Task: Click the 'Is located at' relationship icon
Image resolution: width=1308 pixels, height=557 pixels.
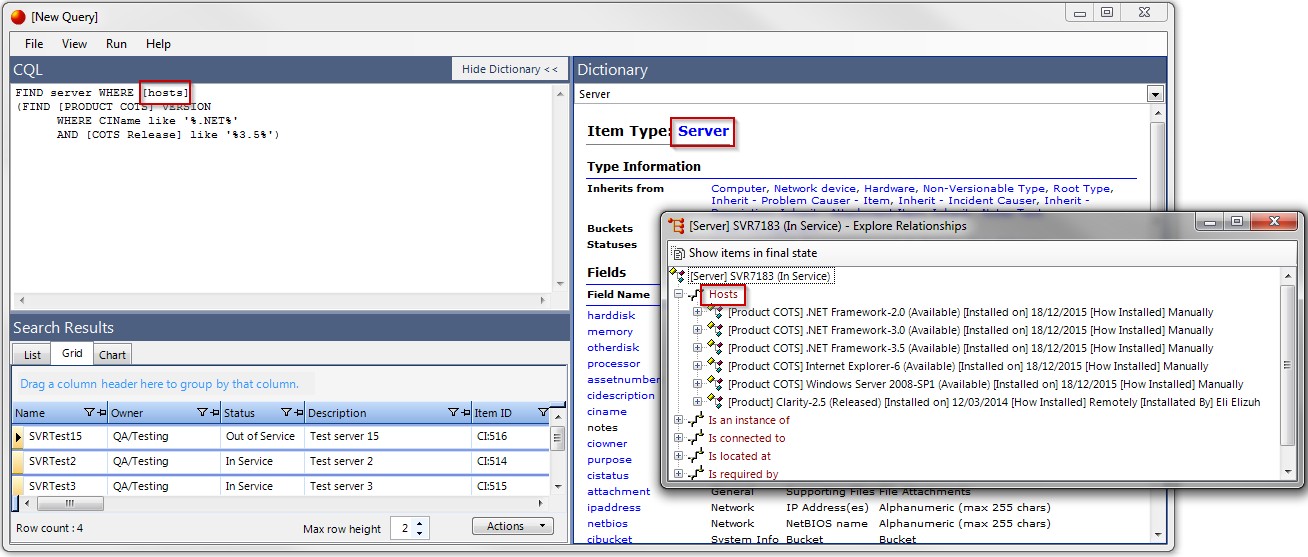Action: point(696,456)
